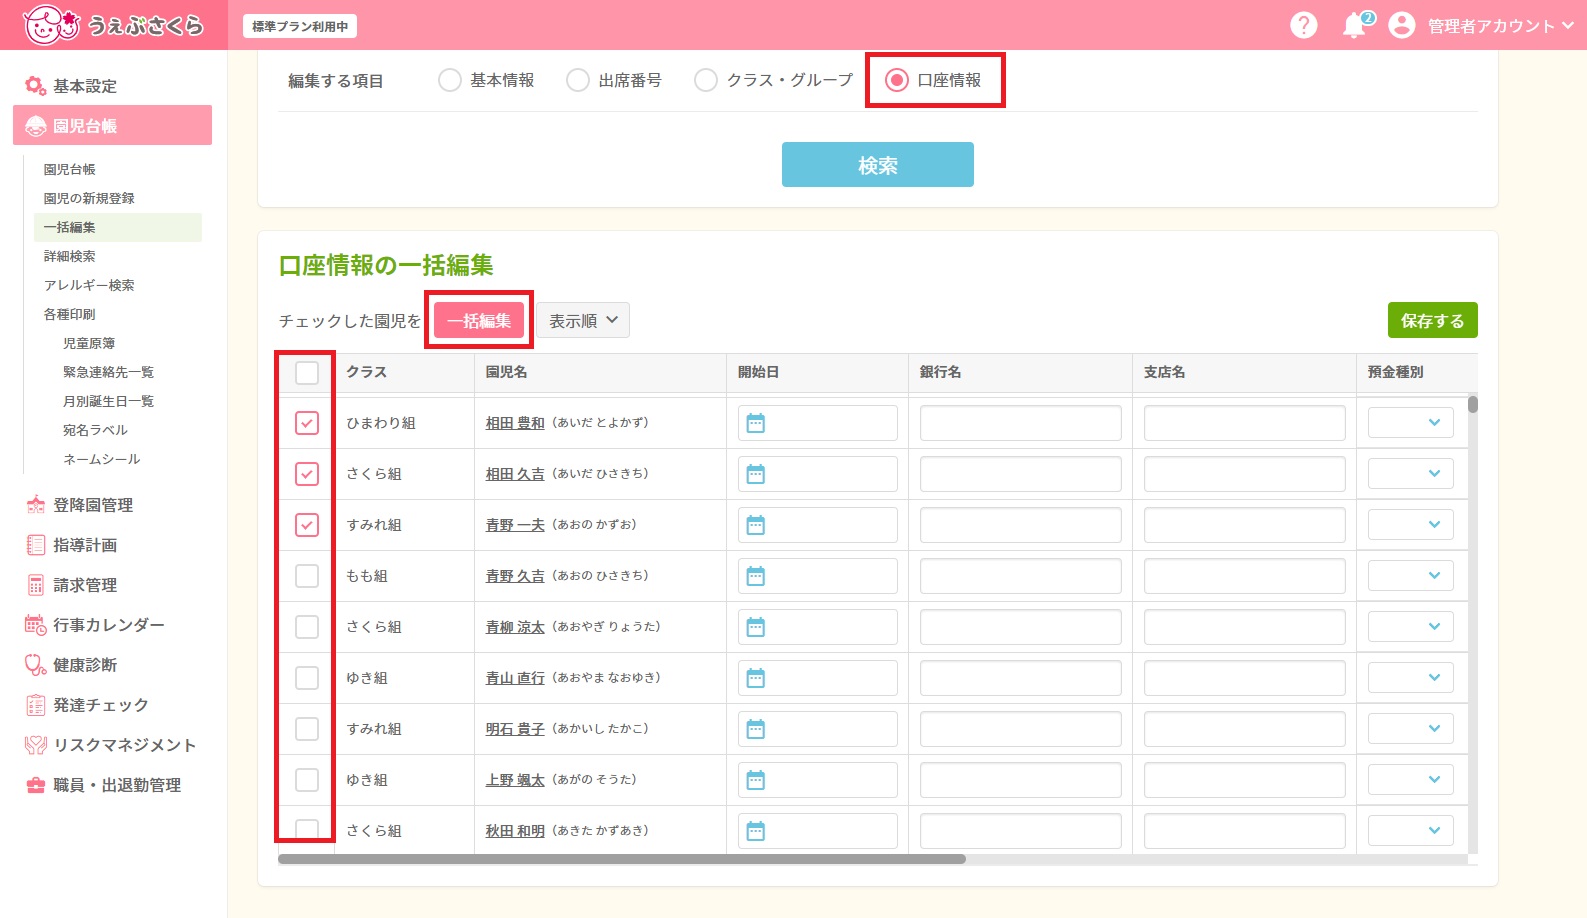Open 預金種別 dropdown for 青野 久吉
The image size is (1587, 918).
1410,576
